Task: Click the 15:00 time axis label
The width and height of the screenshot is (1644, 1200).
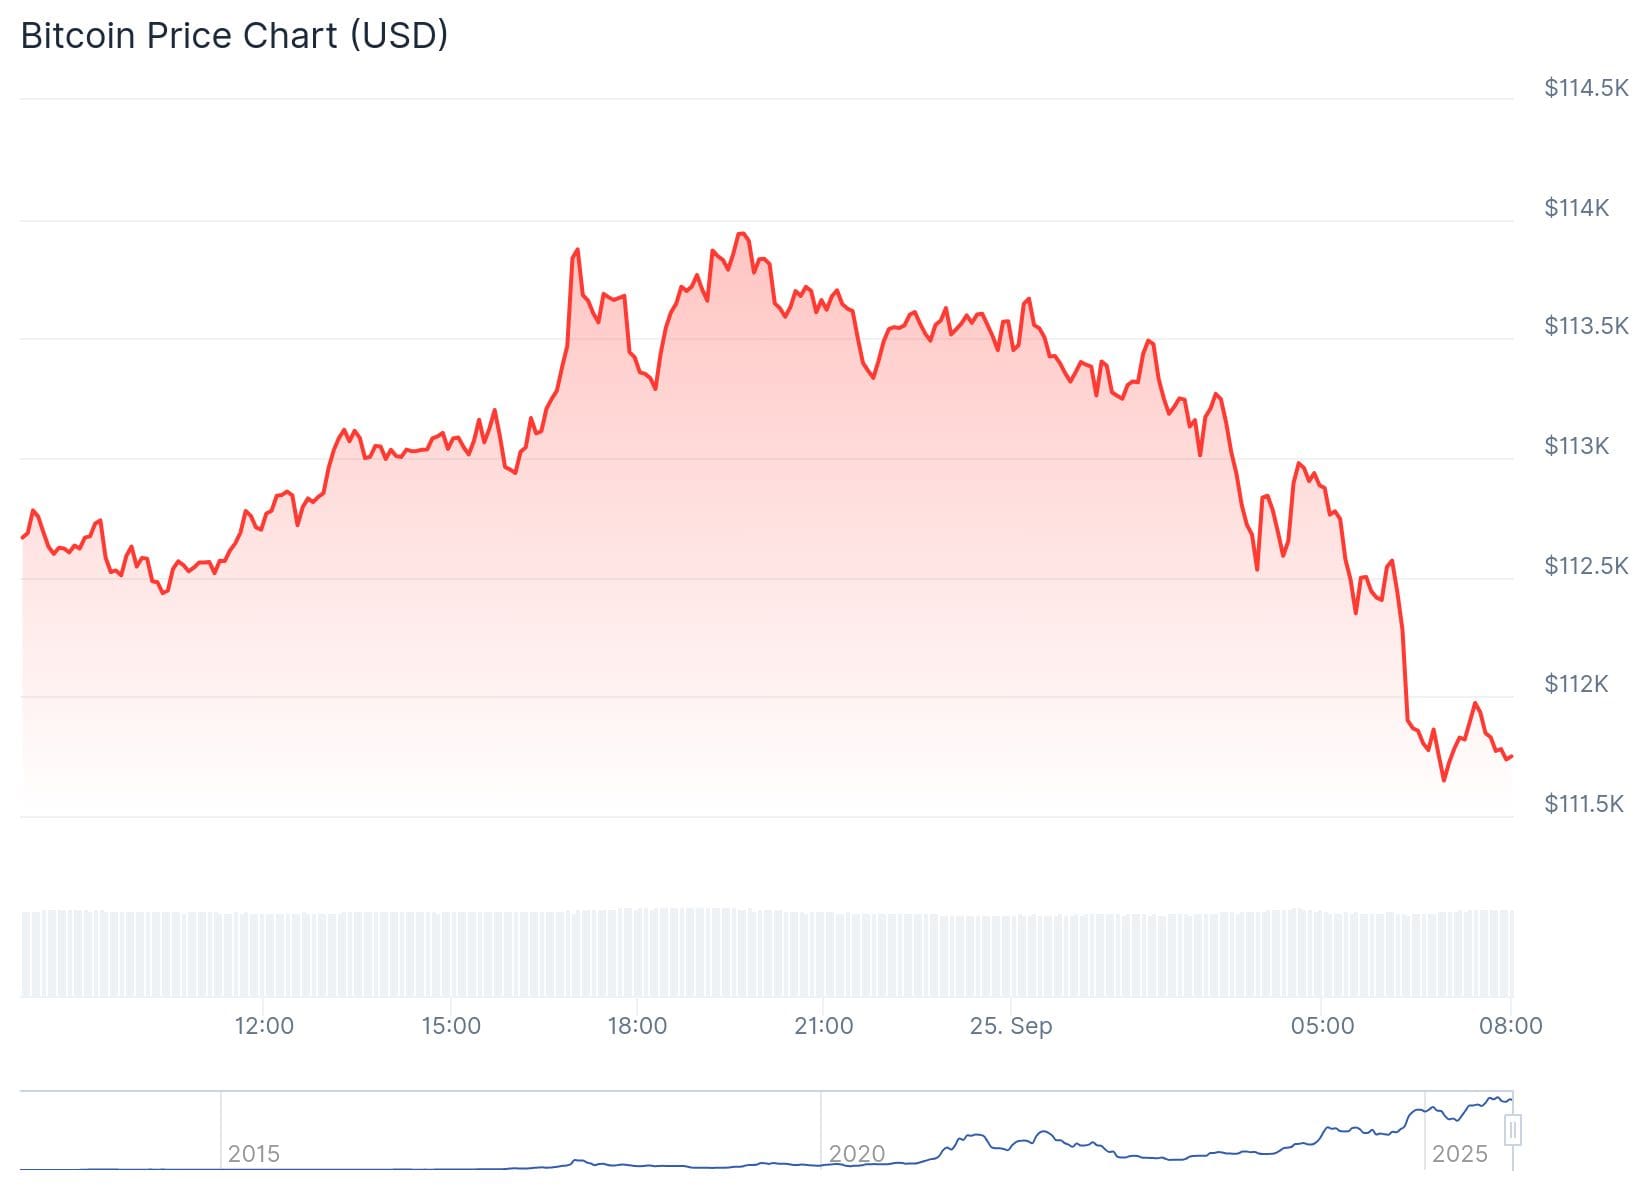Action: click(x=451, y=1026)
